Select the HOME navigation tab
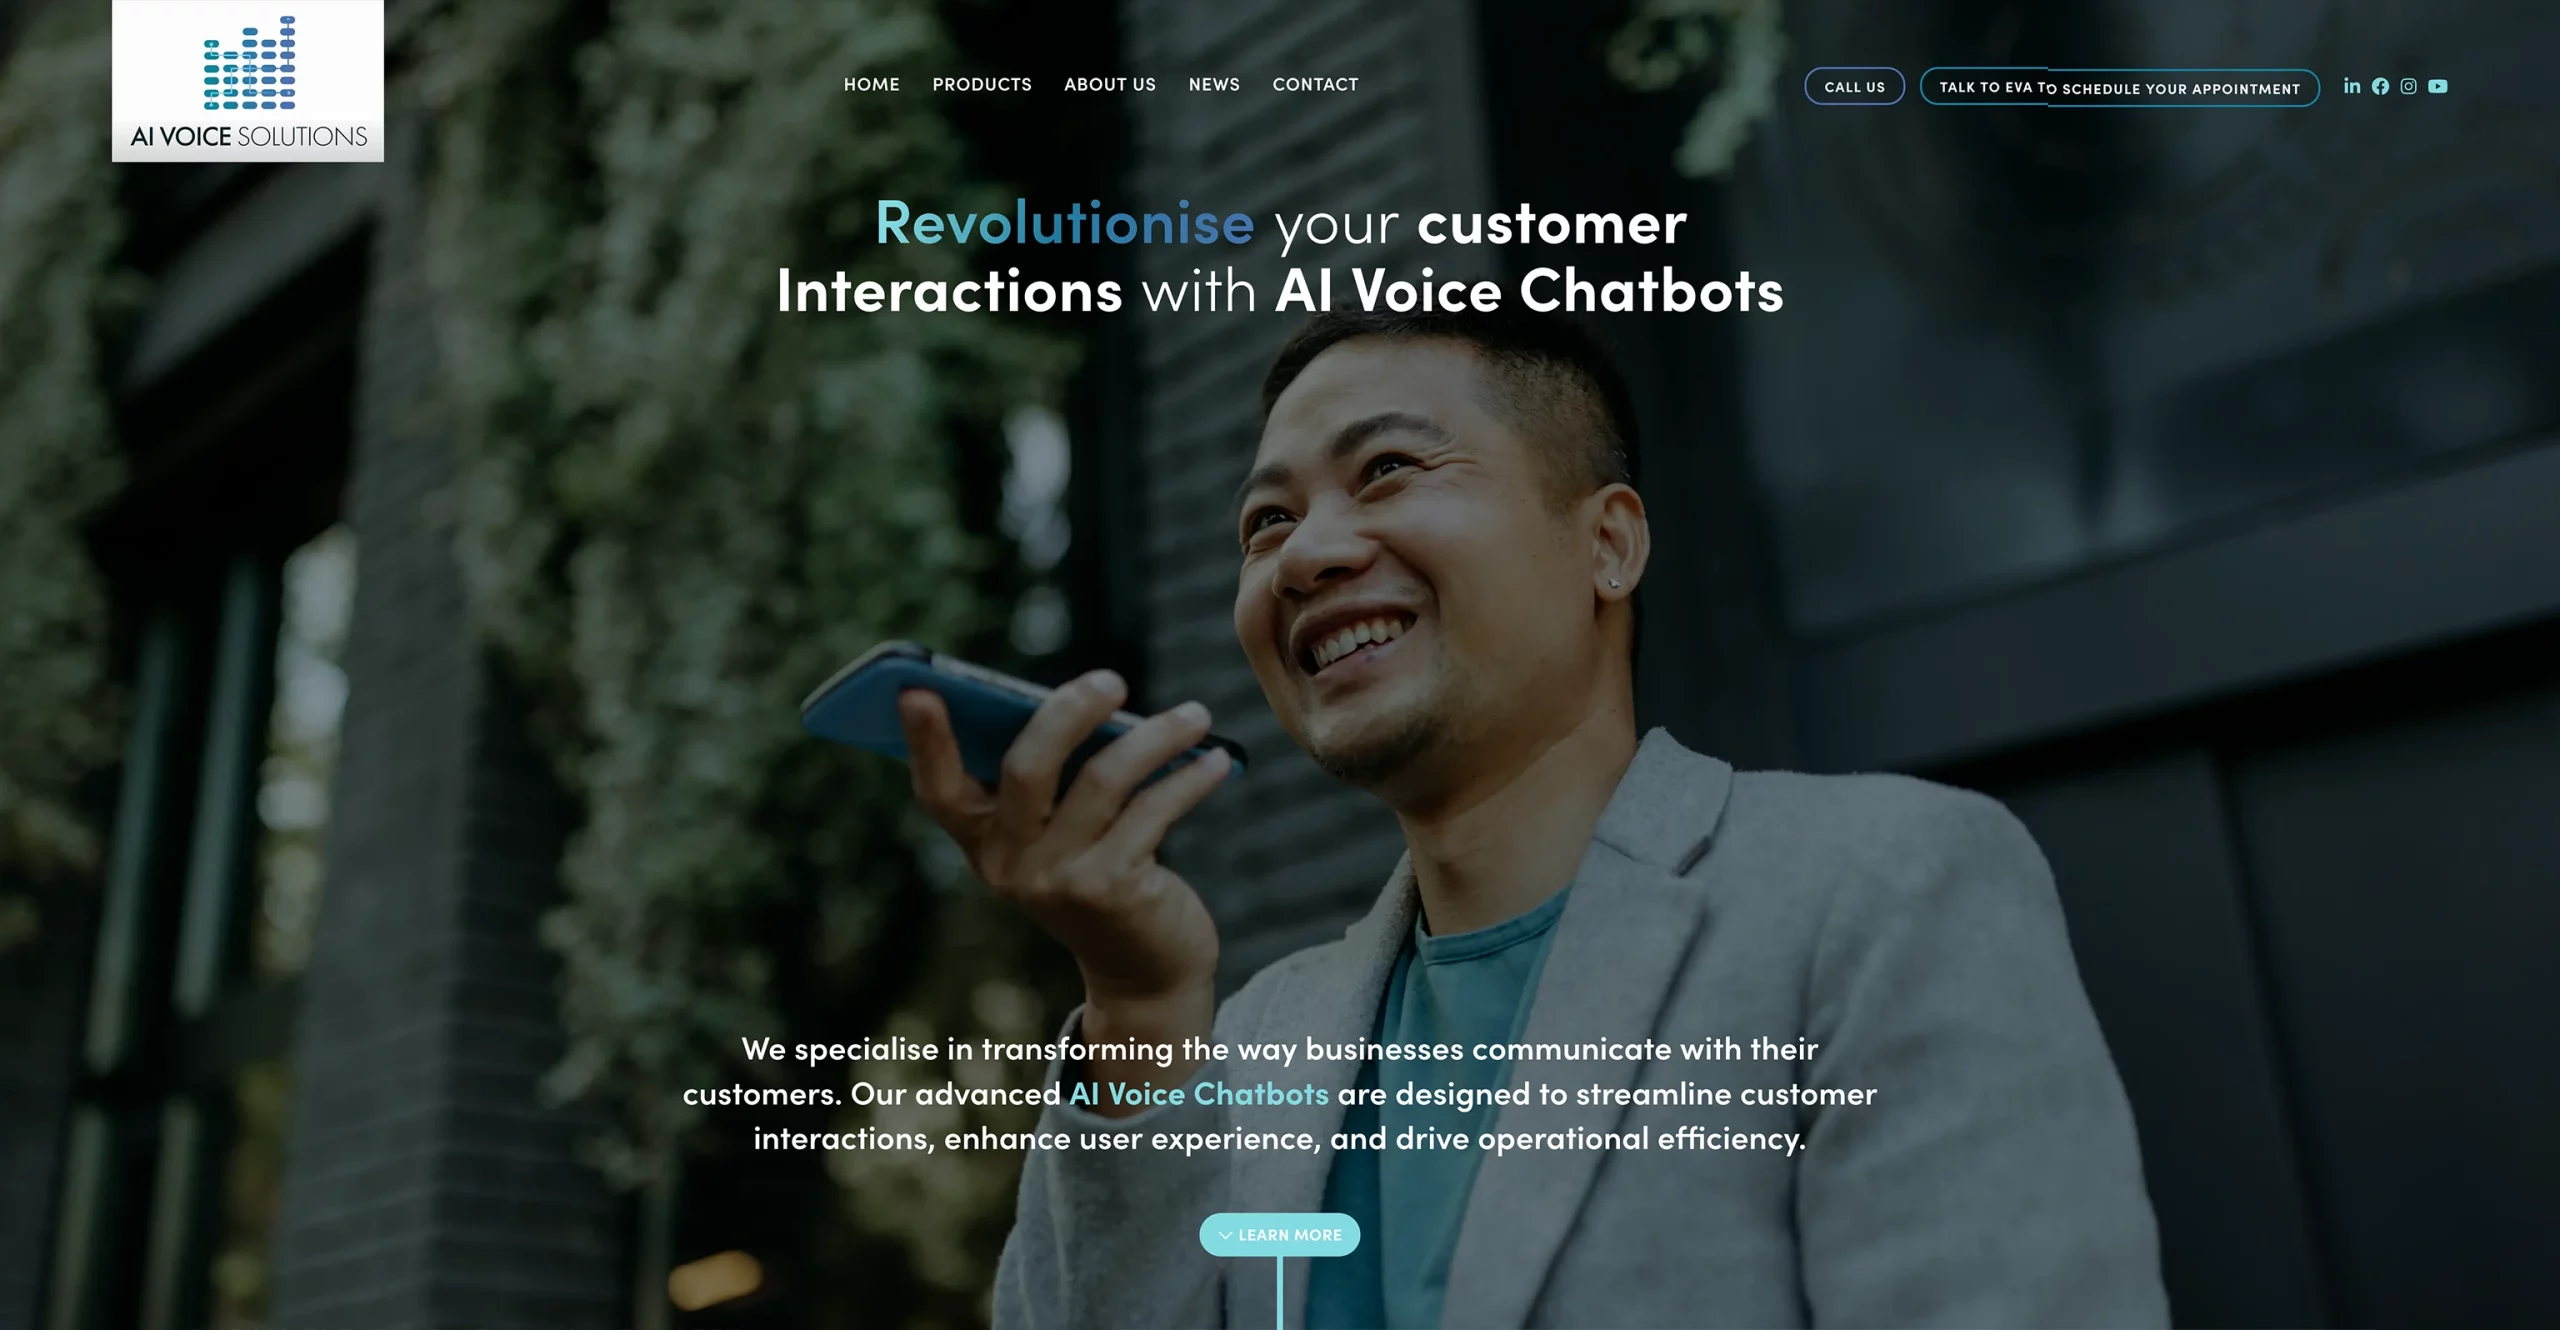This screenshot has width=2560, height=1330. tap(872, 85)
